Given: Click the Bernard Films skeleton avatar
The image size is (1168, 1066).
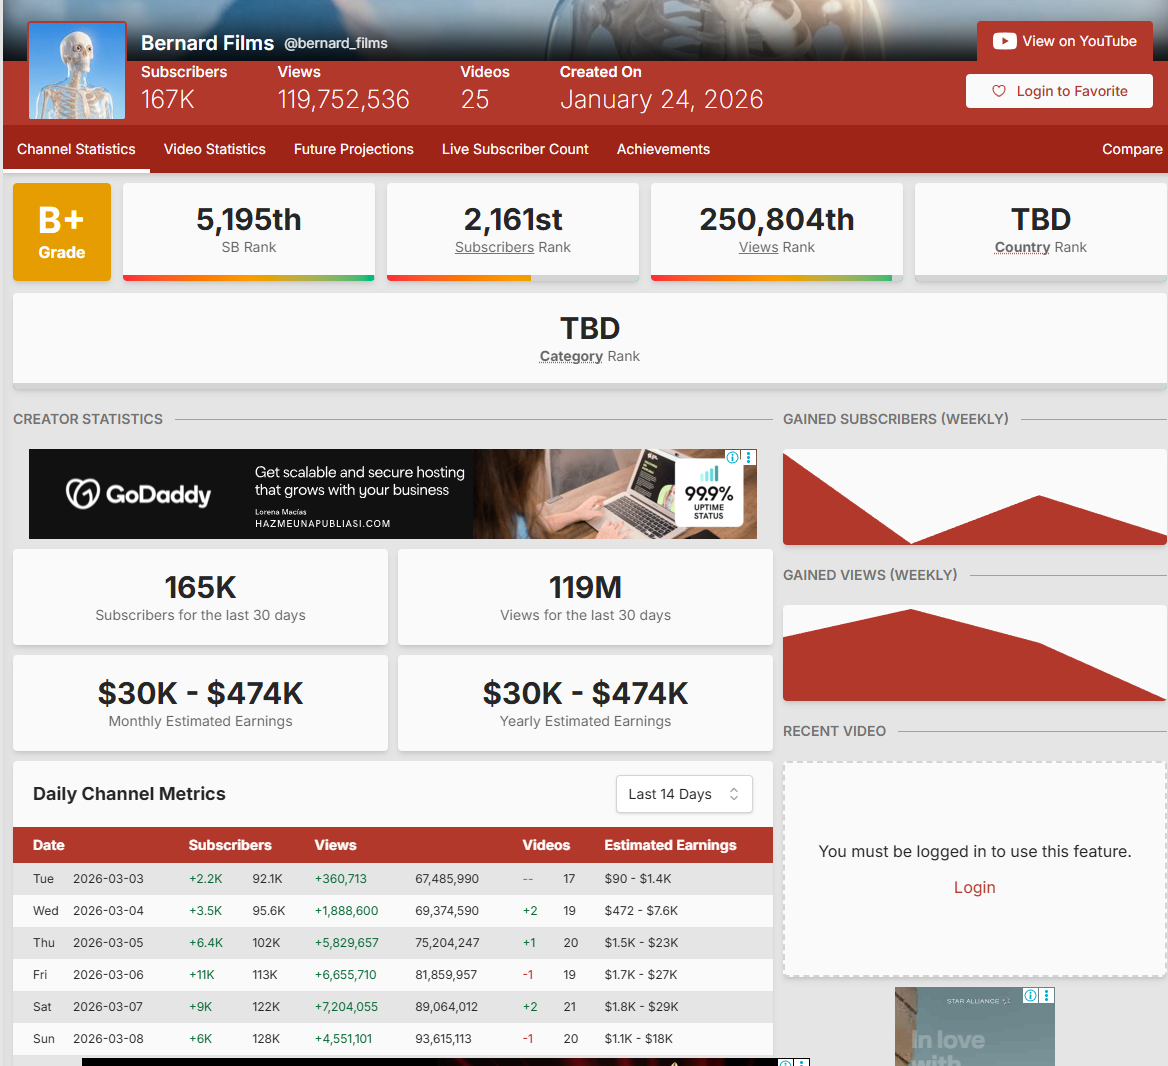Looking at the screenshot, I should point(77,72).
